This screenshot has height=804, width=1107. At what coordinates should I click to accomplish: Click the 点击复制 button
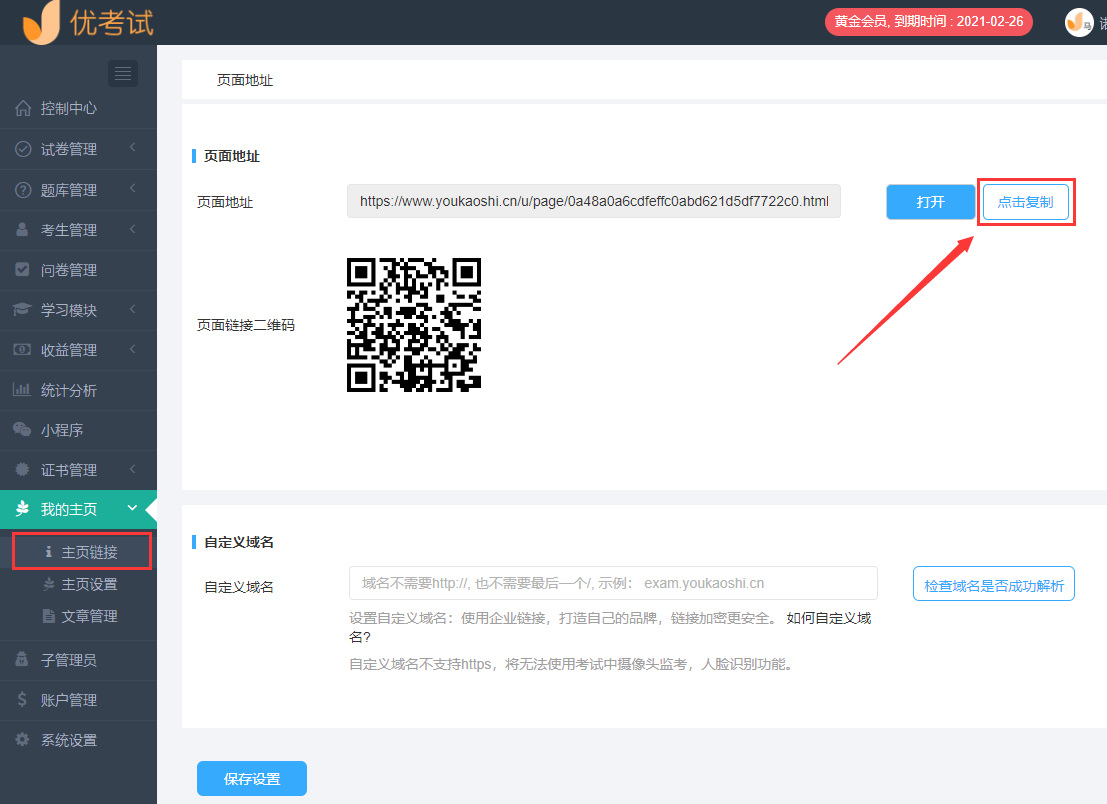(1025, 202)
